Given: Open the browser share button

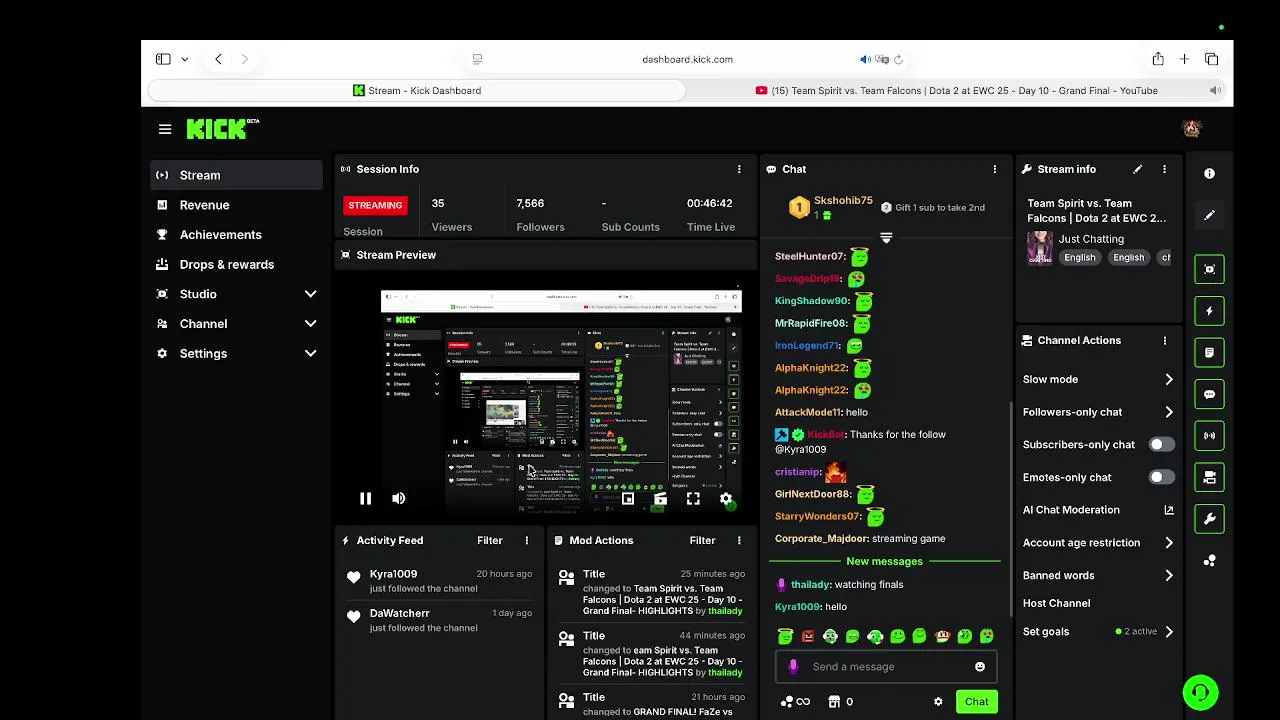Looking at the screenshot, I should point(1158,59).
